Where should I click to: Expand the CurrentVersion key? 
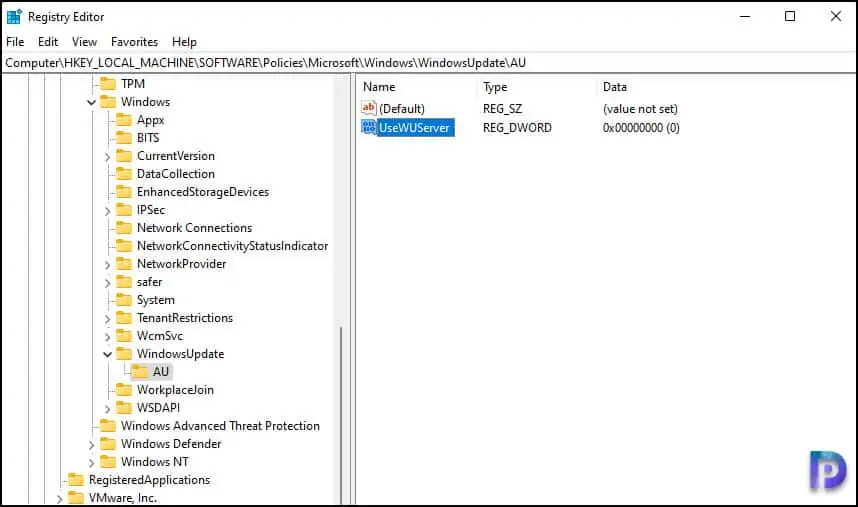pos(107,157)
